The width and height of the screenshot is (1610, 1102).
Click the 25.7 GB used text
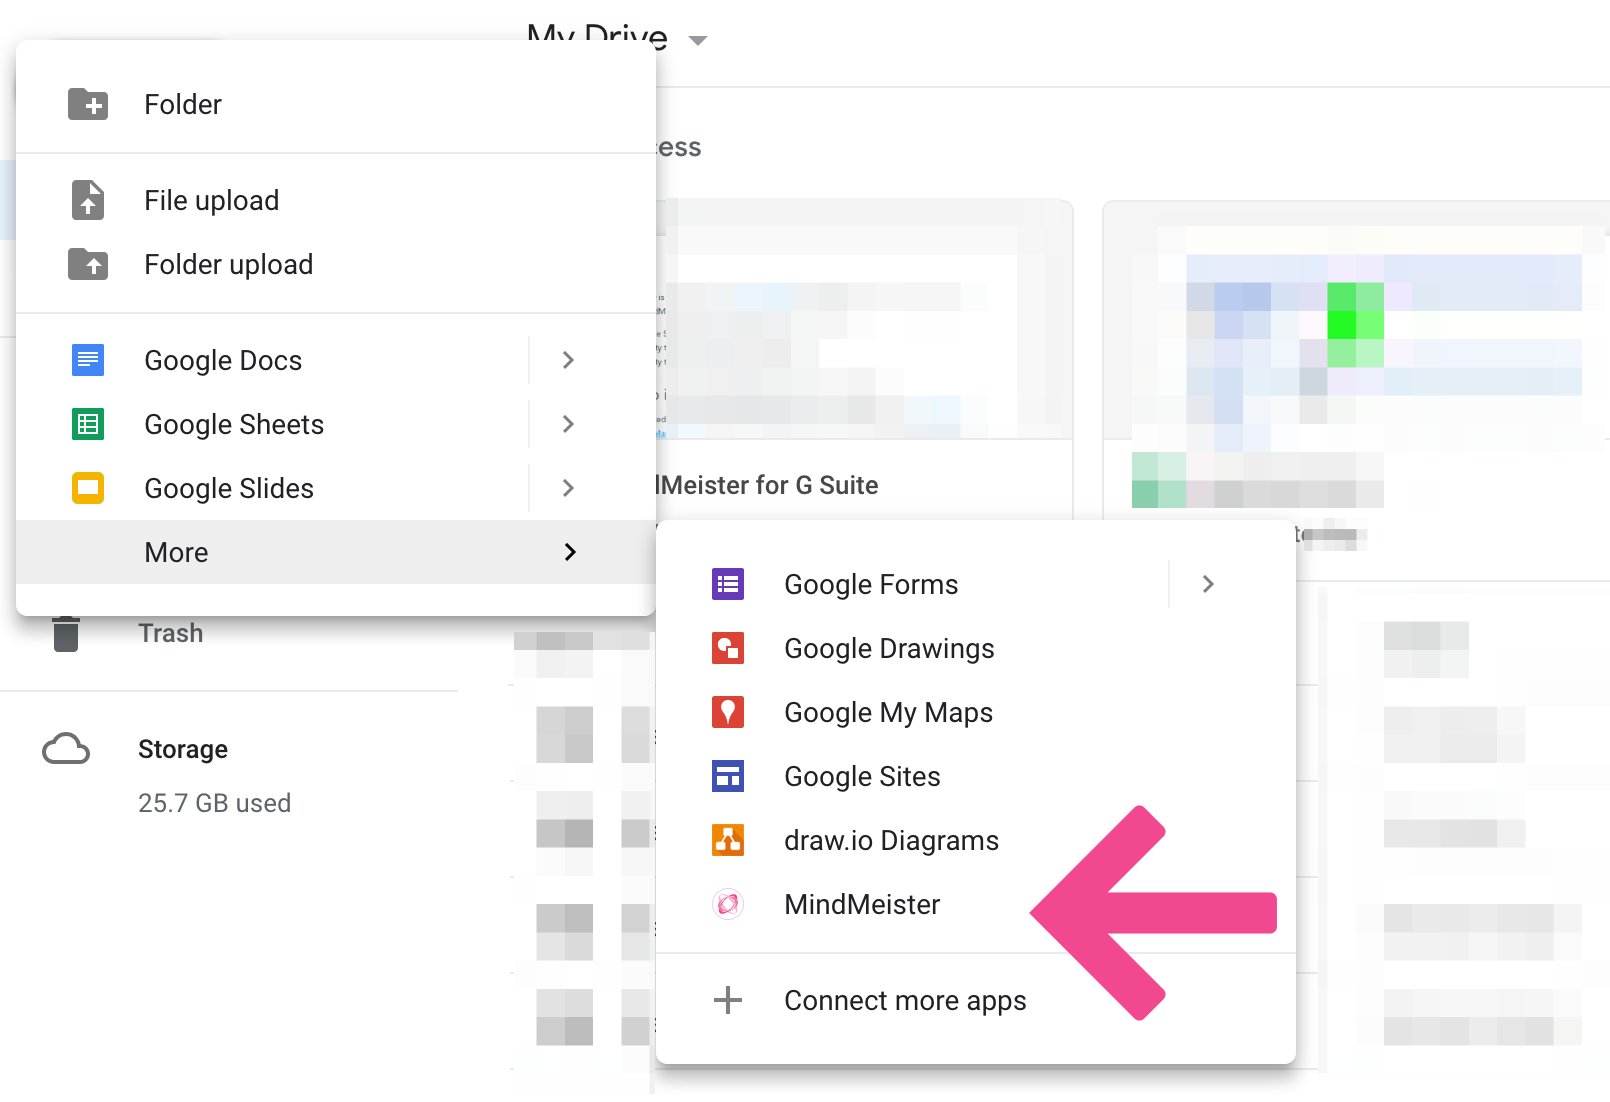[214, 803]
